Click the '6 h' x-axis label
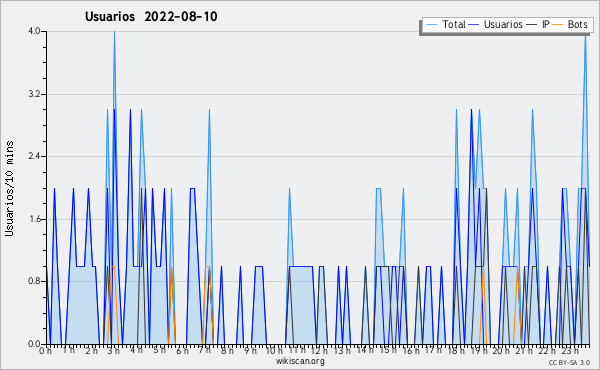The image size is (600, 370). pyautogui.click(x=182, y=351)
